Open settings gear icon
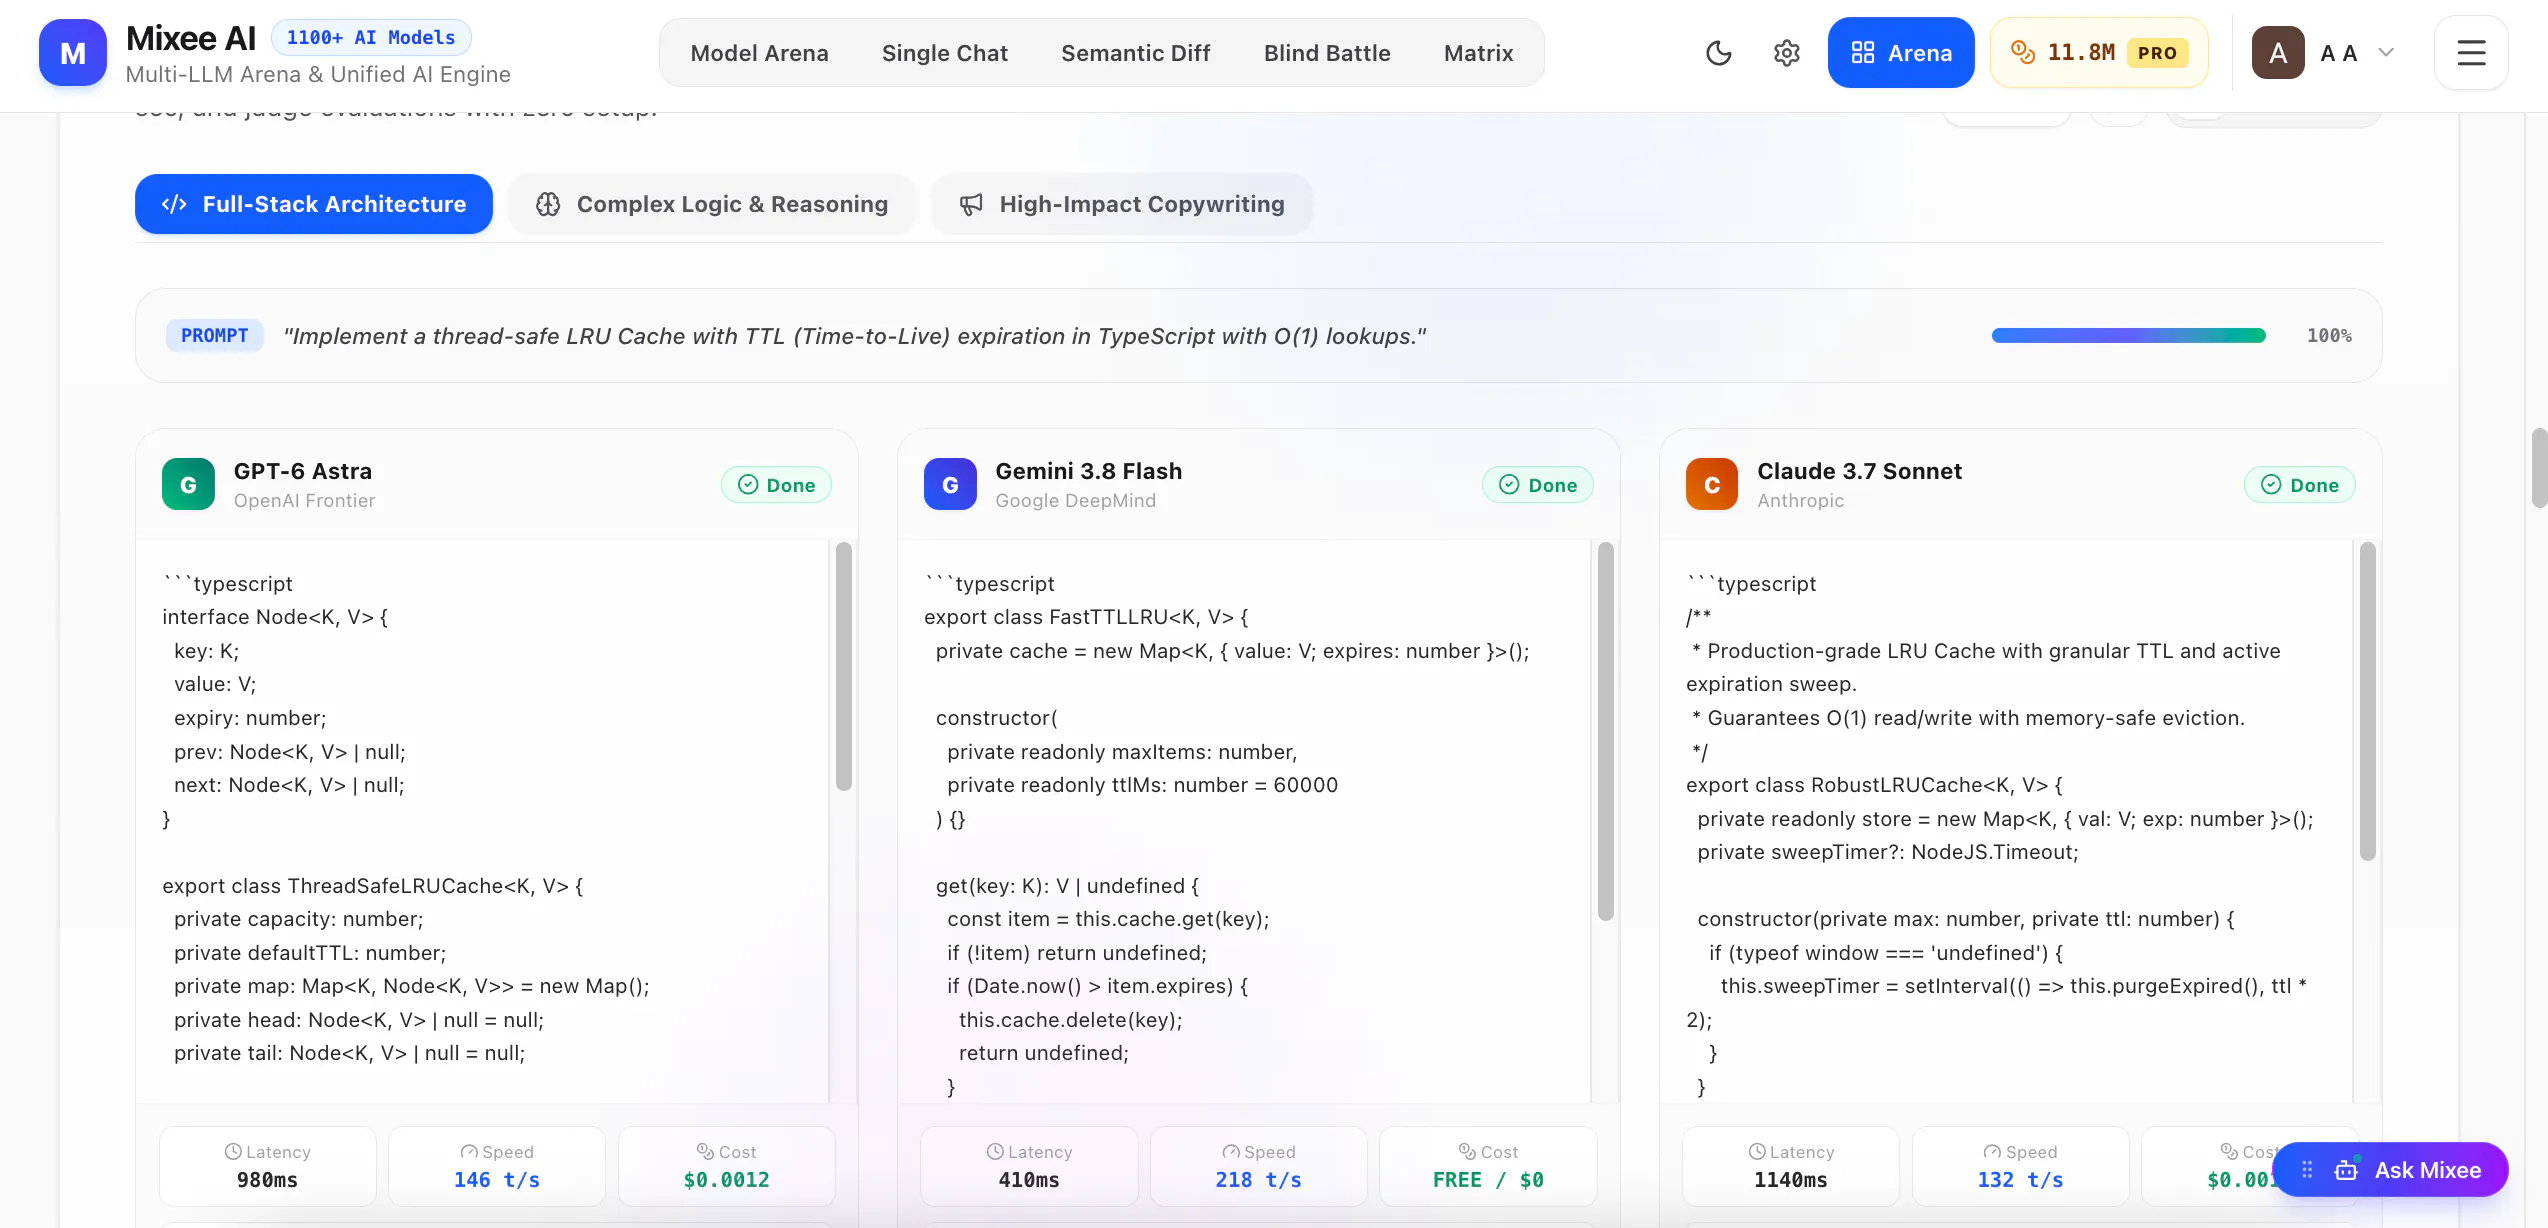Viewport: 2548px width, 1228px height. pyautogui.click(x=1786, y=53)
